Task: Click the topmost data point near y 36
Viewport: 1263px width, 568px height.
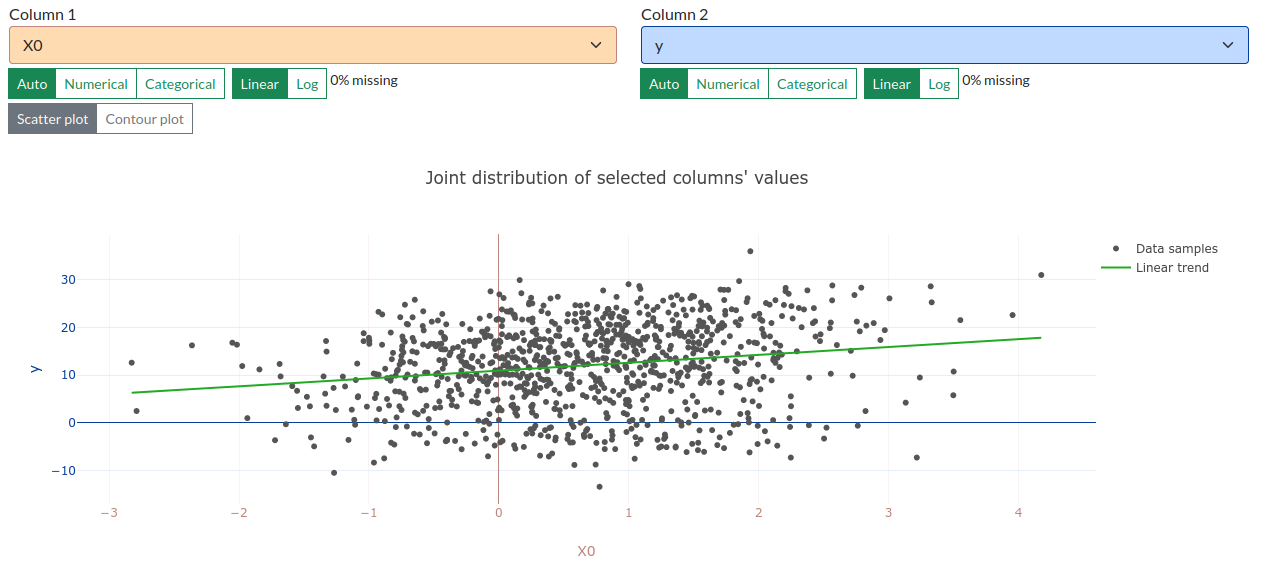Action: pyautogui.click(x=750, y=251)
